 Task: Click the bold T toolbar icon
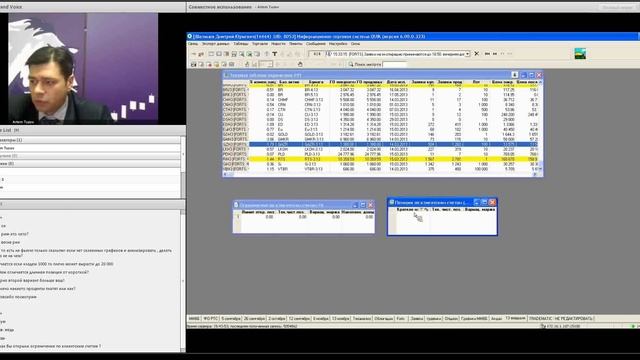[275, 54]
